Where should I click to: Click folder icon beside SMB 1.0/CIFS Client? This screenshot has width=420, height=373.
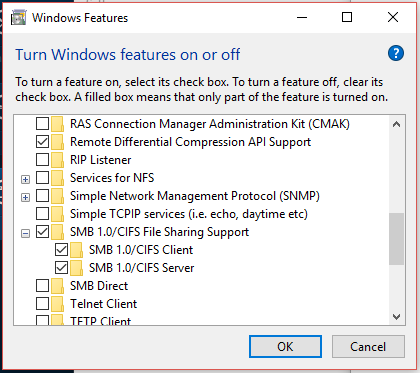(76, 250)
